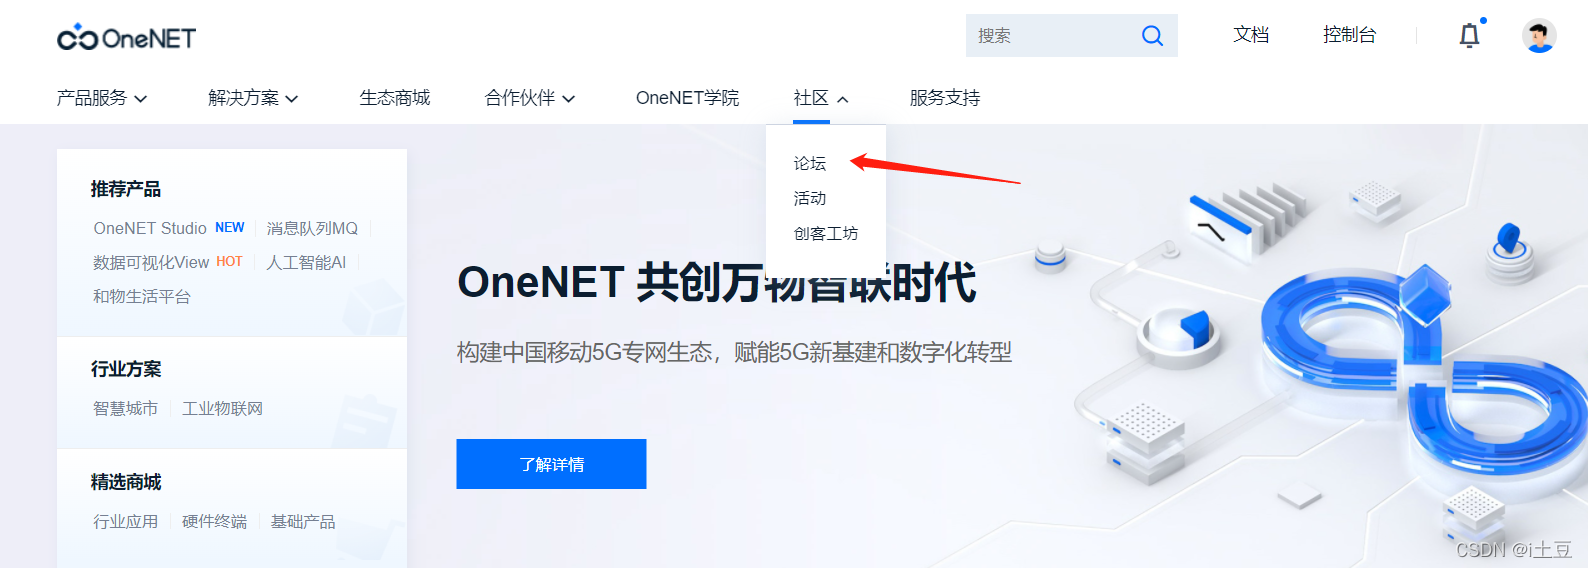
Task: Open 和物生活平台 link
Action: 142,296
